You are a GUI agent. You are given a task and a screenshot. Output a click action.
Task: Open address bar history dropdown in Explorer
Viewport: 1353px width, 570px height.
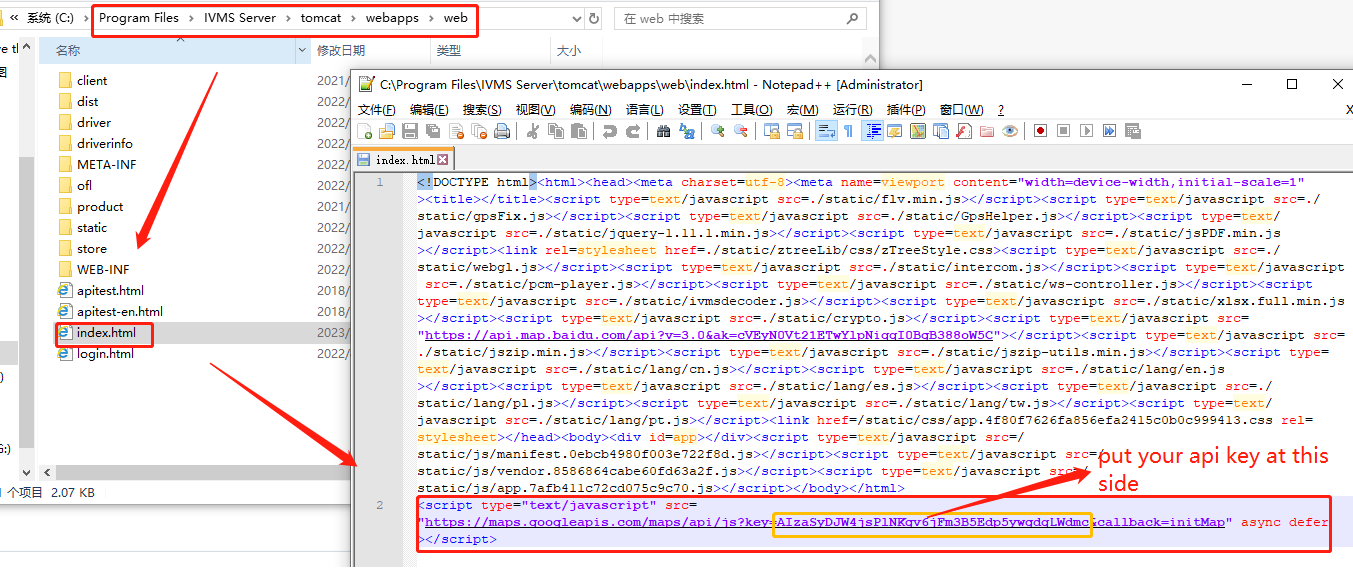[x=575, y=18]
